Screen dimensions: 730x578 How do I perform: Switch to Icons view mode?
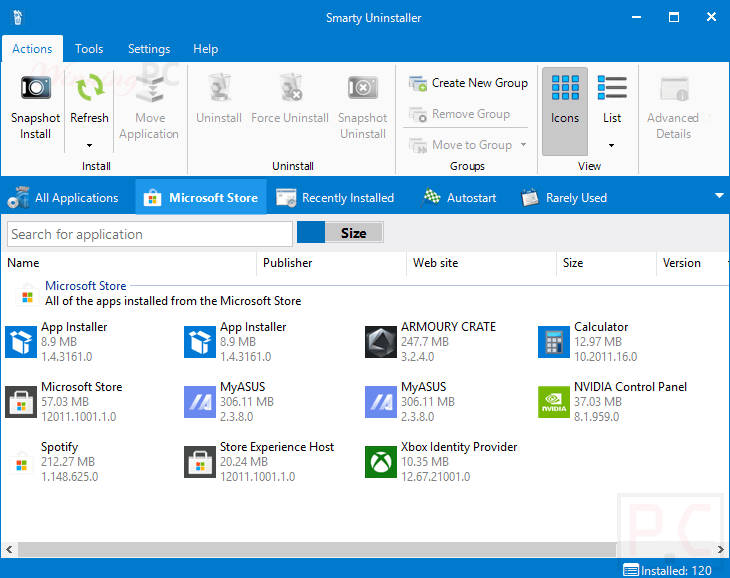click(565, 100)
